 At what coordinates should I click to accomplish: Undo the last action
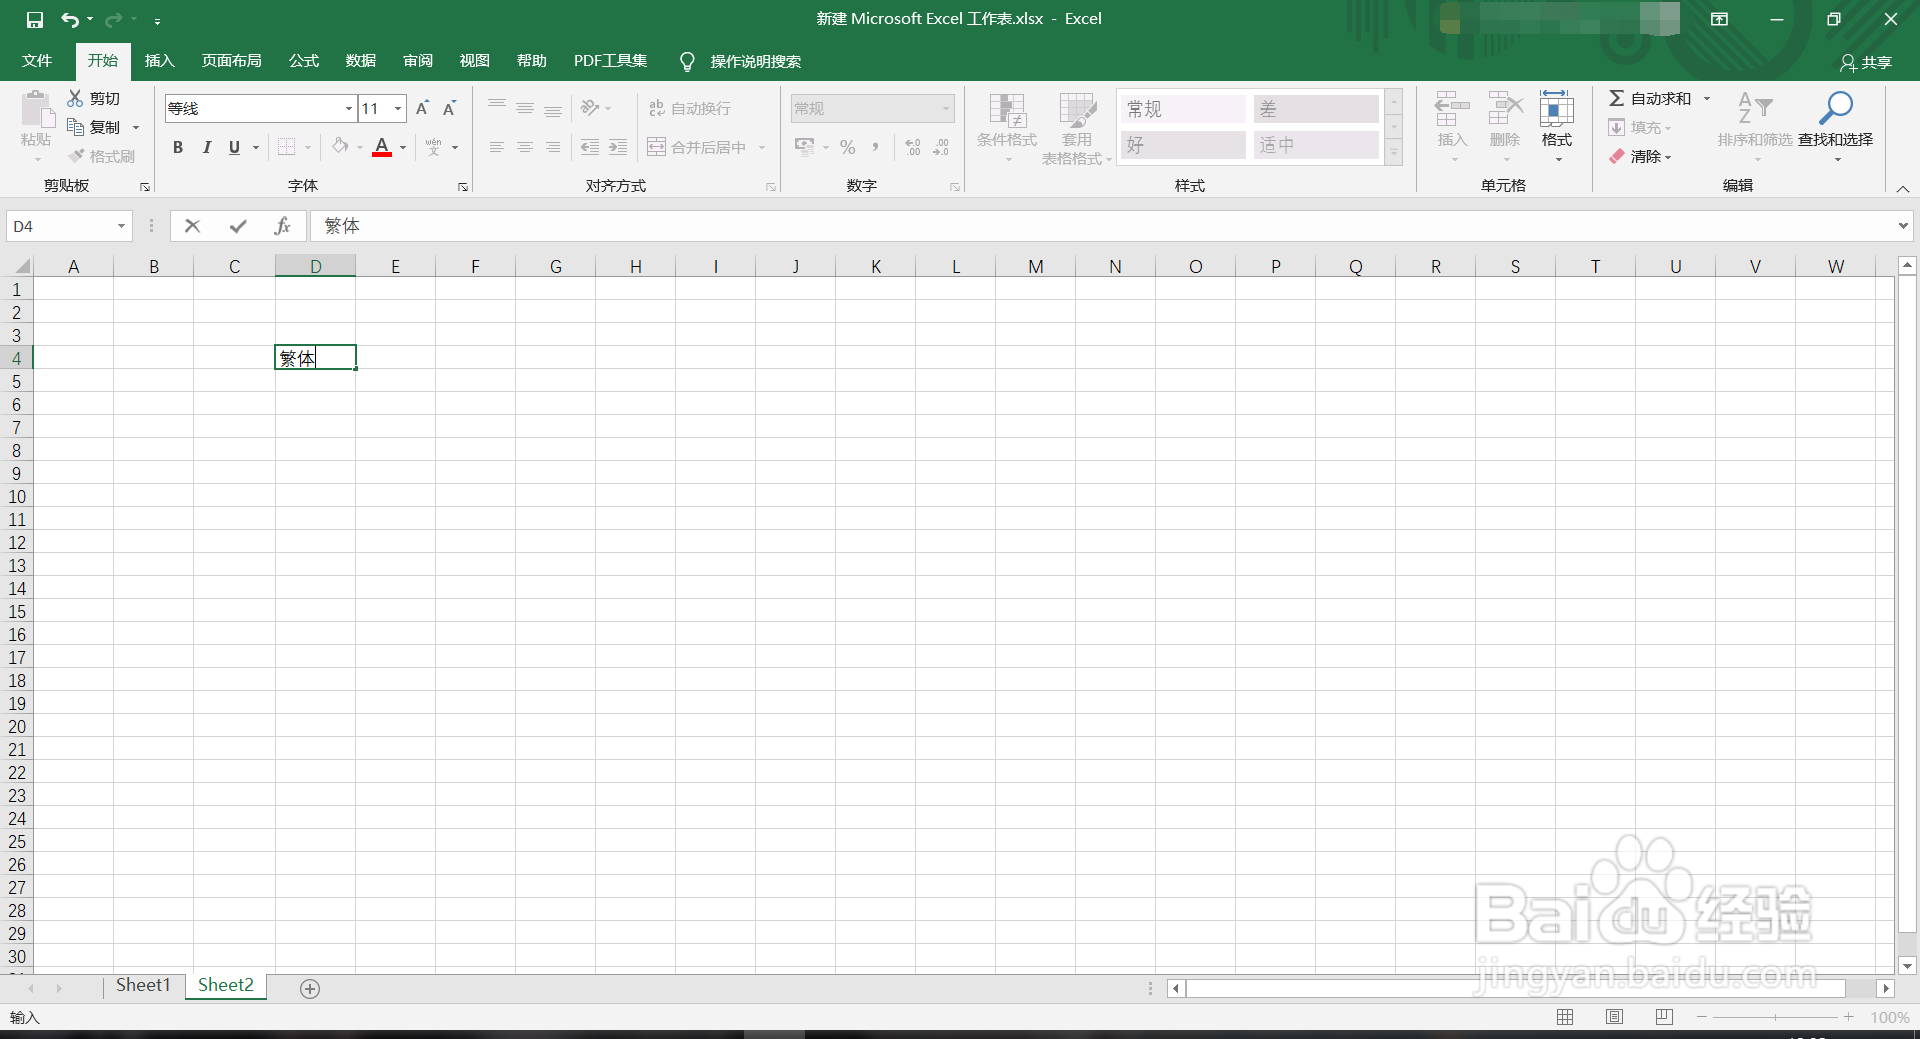coord(69,19)
